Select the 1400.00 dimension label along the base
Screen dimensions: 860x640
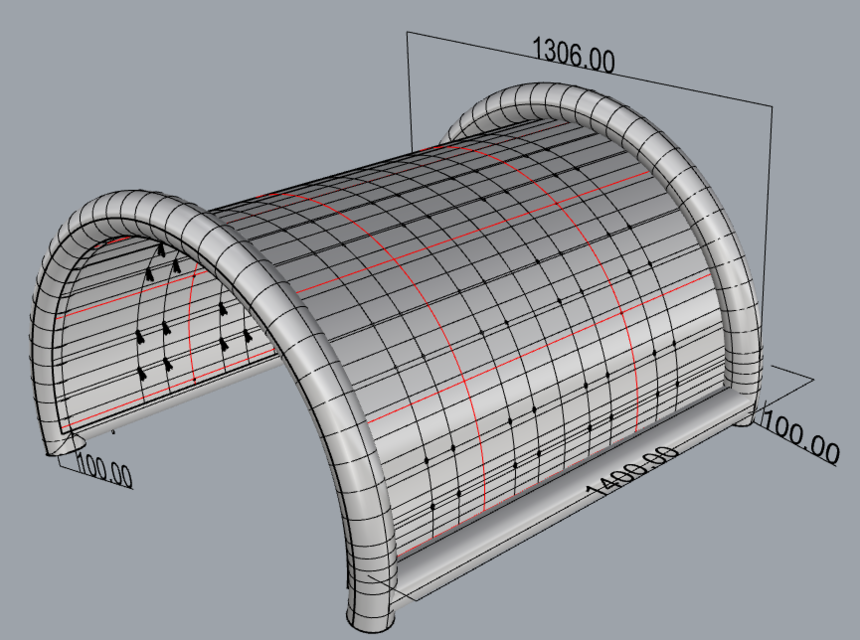point(632,470)
